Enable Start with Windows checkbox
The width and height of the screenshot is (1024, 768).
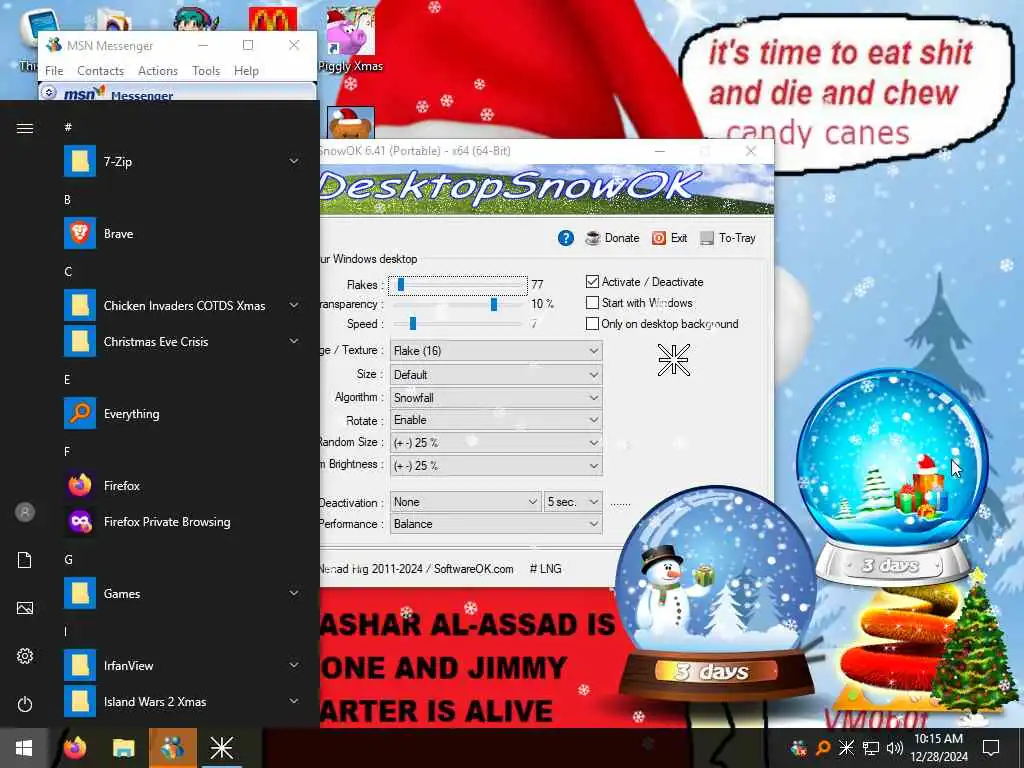pyautogui.click(x=592, y=302)
